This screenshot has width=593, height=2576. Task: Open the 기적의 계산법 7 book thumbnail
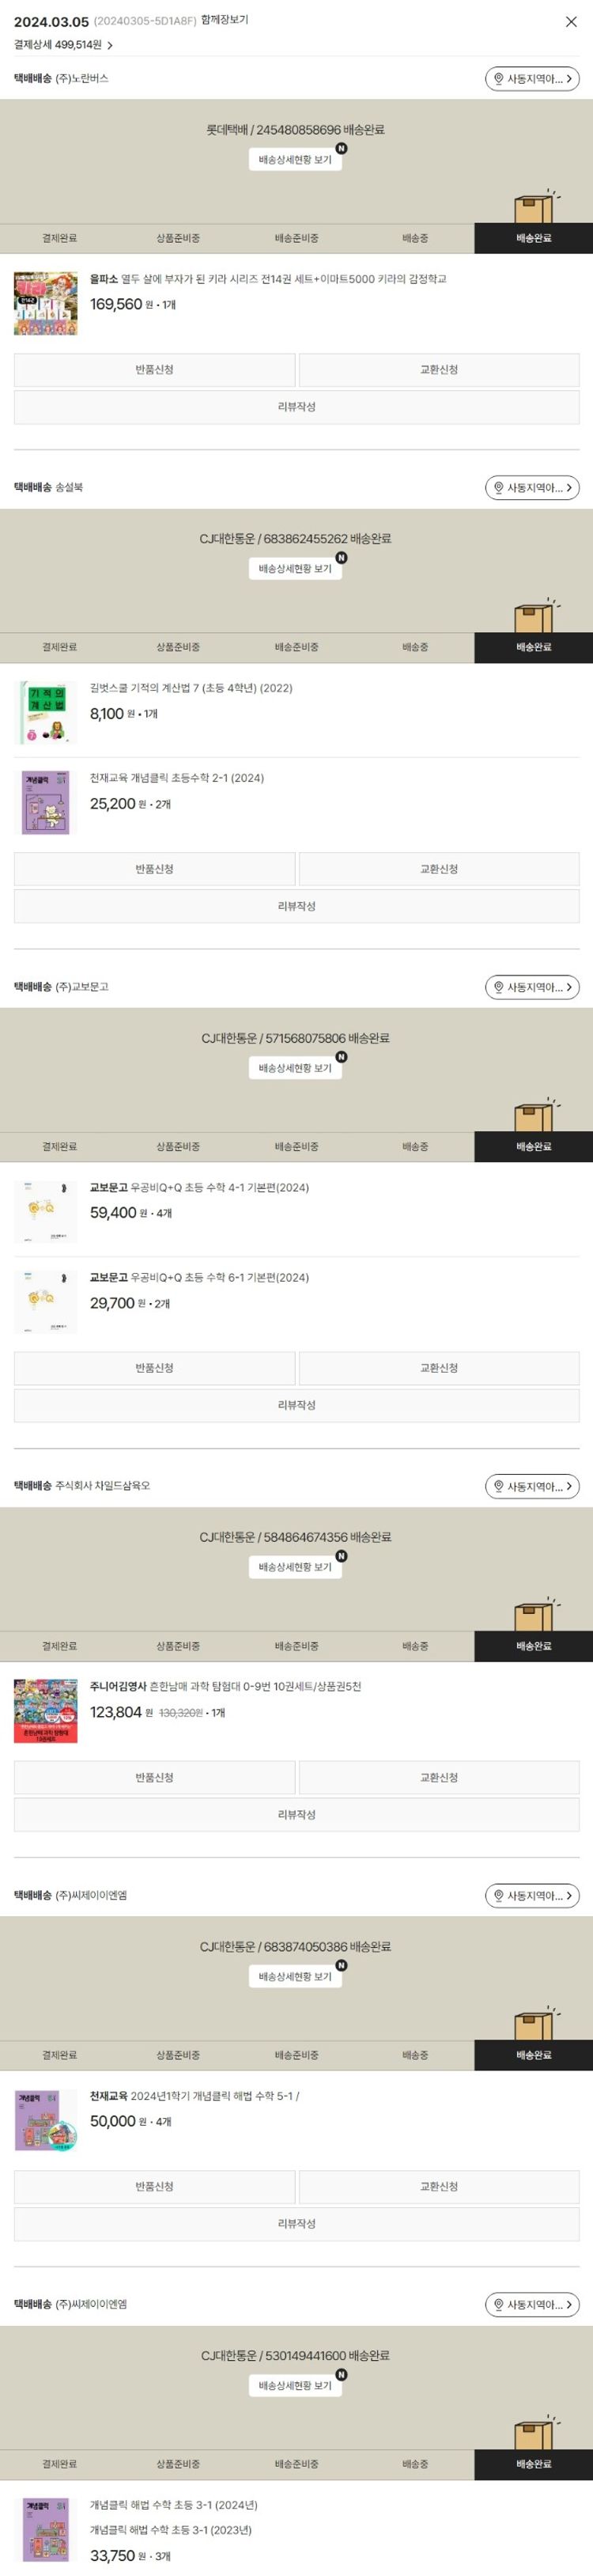[x=45, y=712]
